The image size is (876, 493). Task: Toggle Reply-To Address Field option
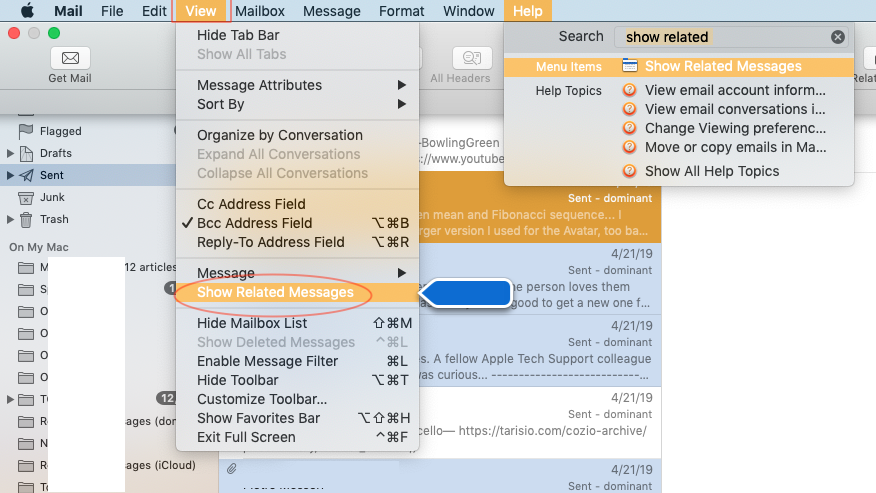297,242
